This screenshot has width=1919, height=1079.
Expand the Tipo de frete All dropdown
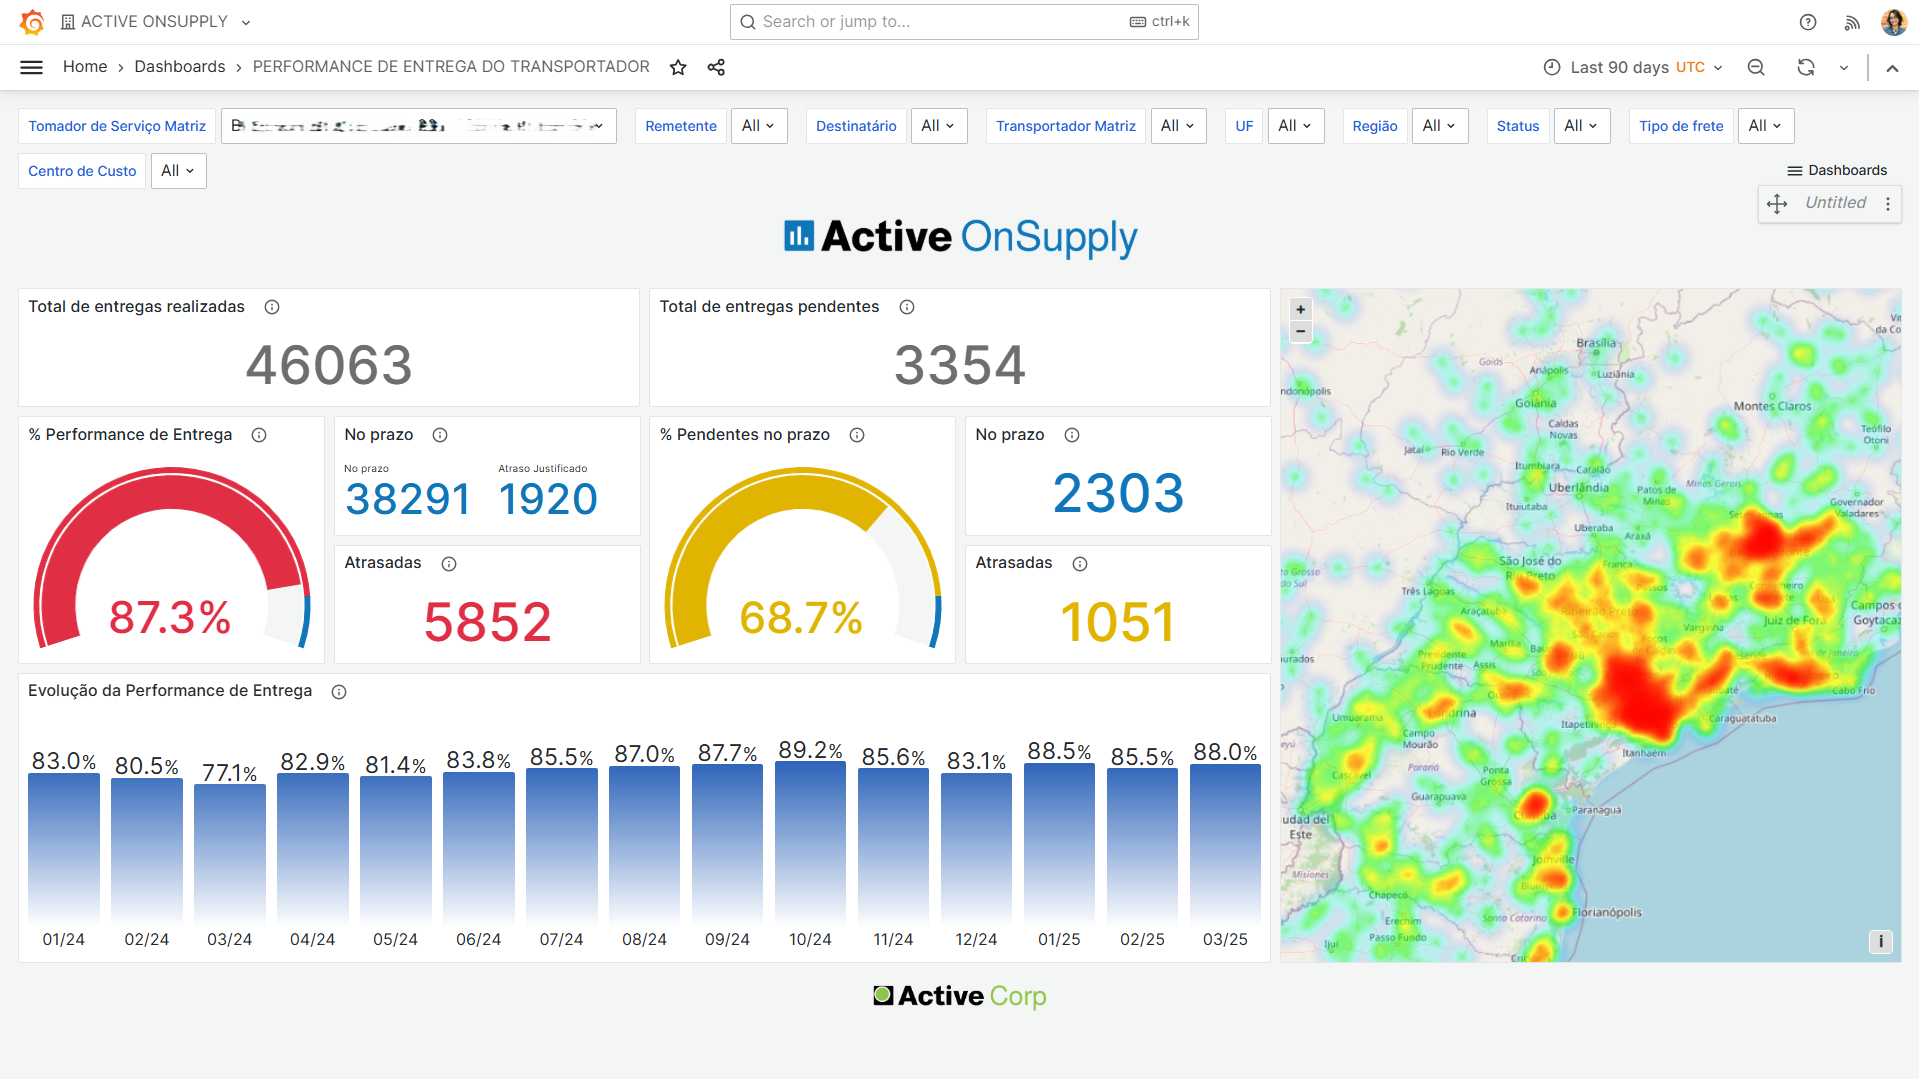[x=1766, y=126]
